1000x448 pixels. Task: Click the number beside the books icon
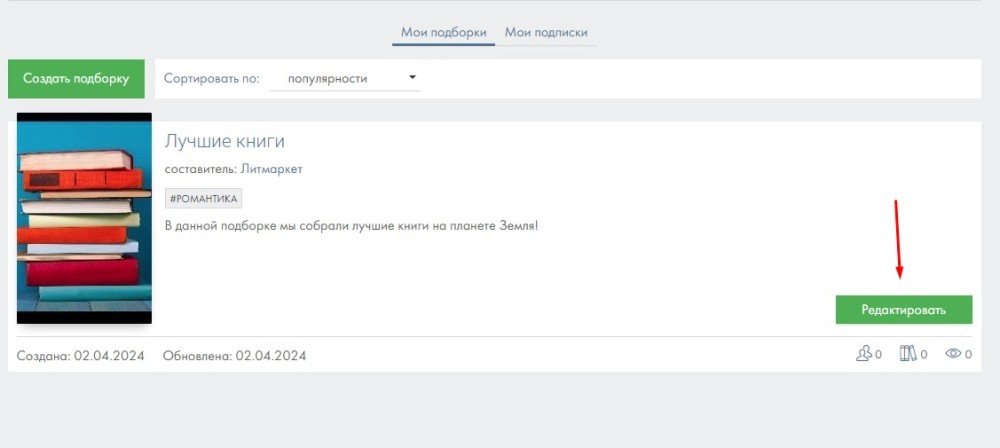click(924, 355)
